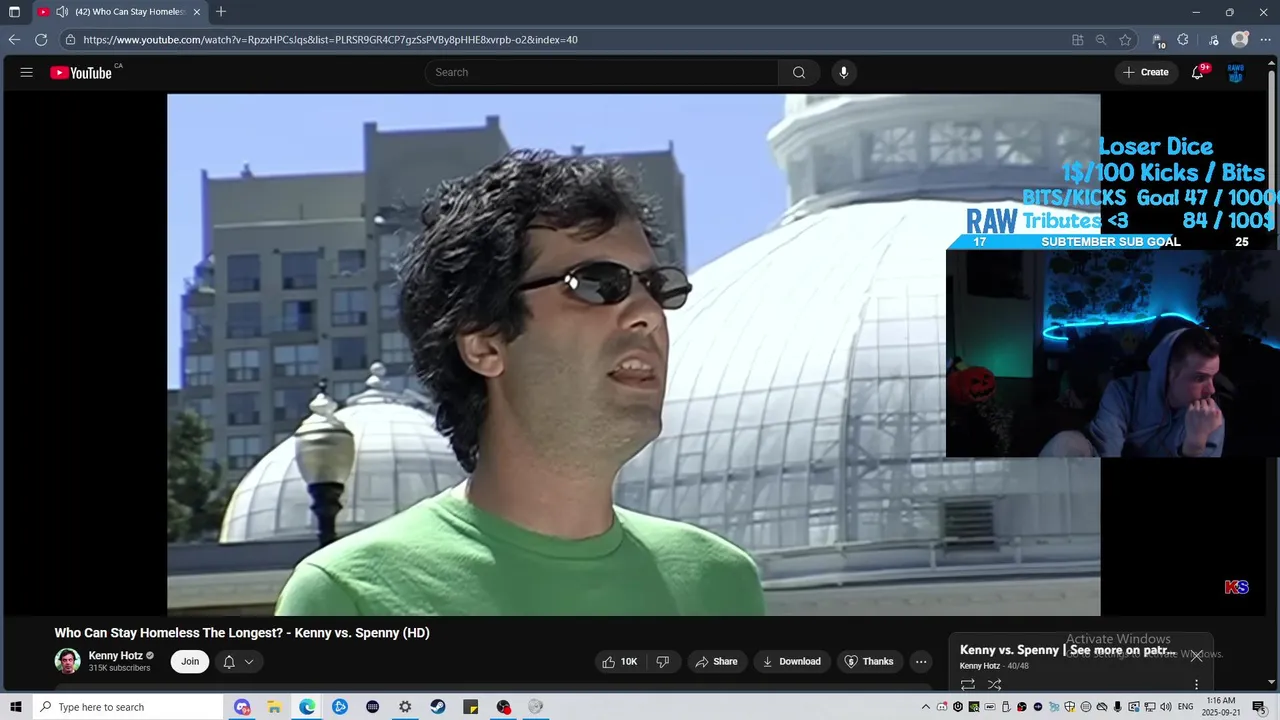Switch the ENG input language
This screenshot has width=1280, height=720.
click(1185, 707)
